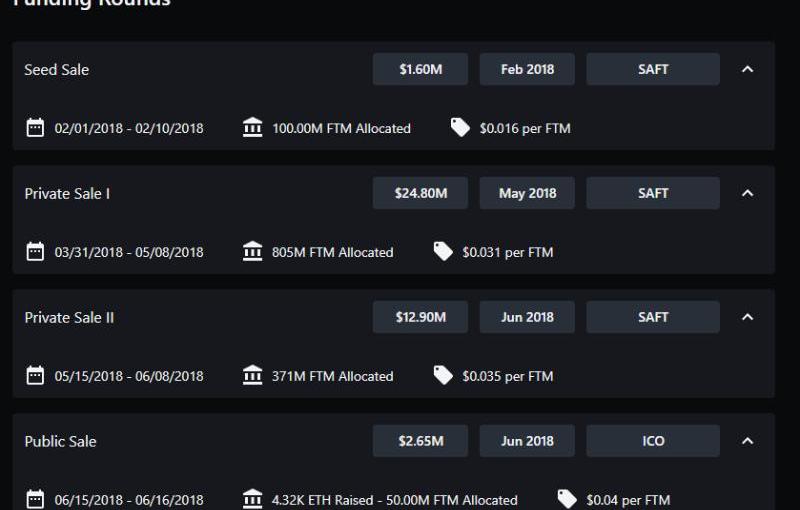800x510 pixels.
Task: Click the price tag icon next to $0.016 per FTM
Action: click(x=460, y=128)
